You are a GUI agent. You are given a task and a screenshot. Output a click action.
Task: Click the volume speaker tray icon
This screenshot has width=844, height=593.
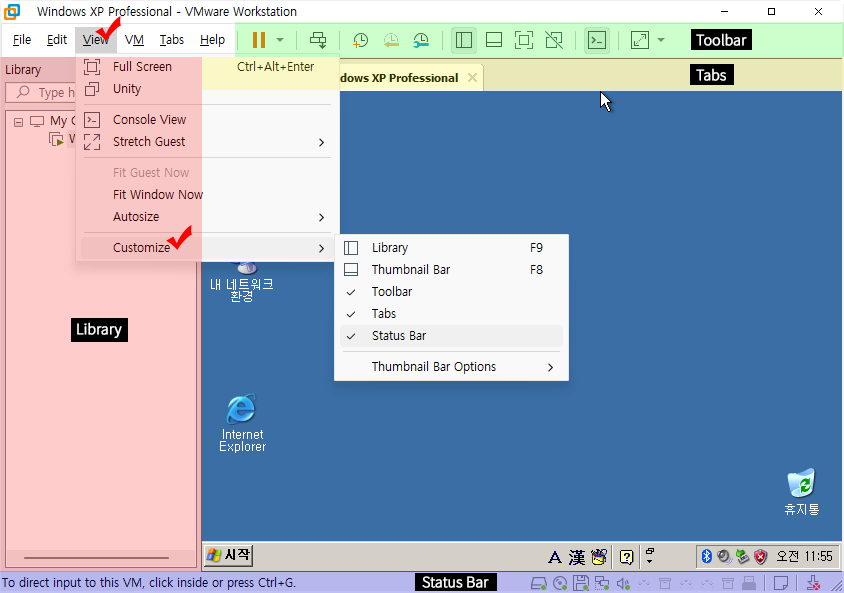tap(725, 556)
